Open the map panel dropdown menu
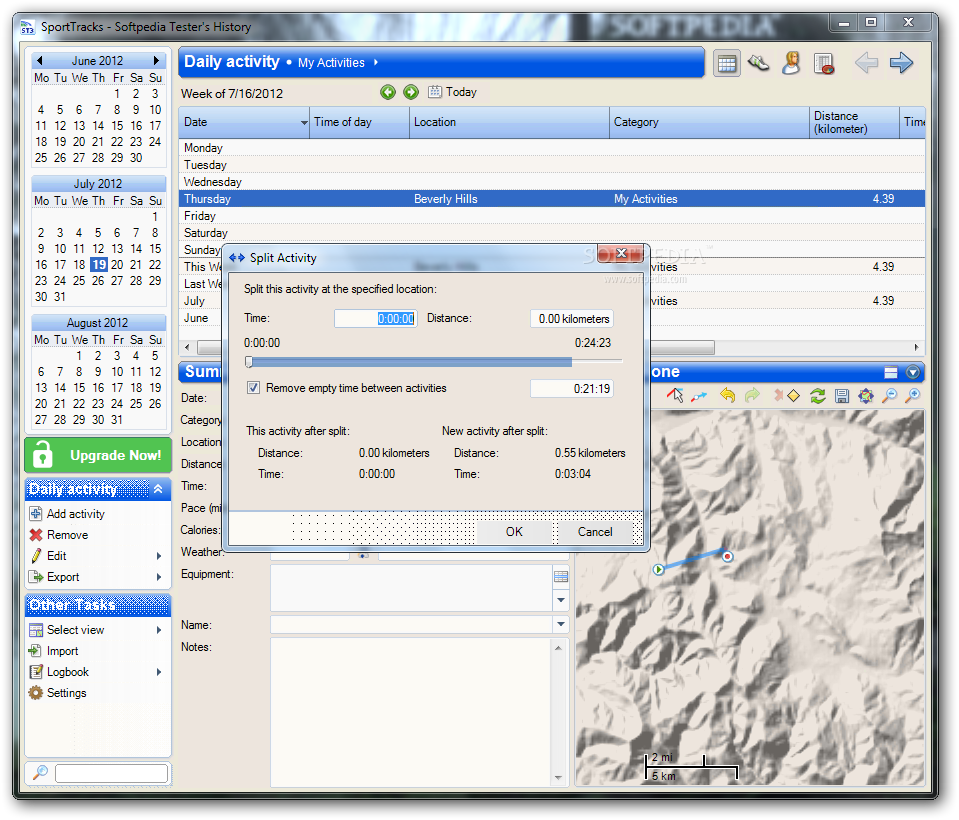The height and width of the screenshot is (820, 959). 913,372
